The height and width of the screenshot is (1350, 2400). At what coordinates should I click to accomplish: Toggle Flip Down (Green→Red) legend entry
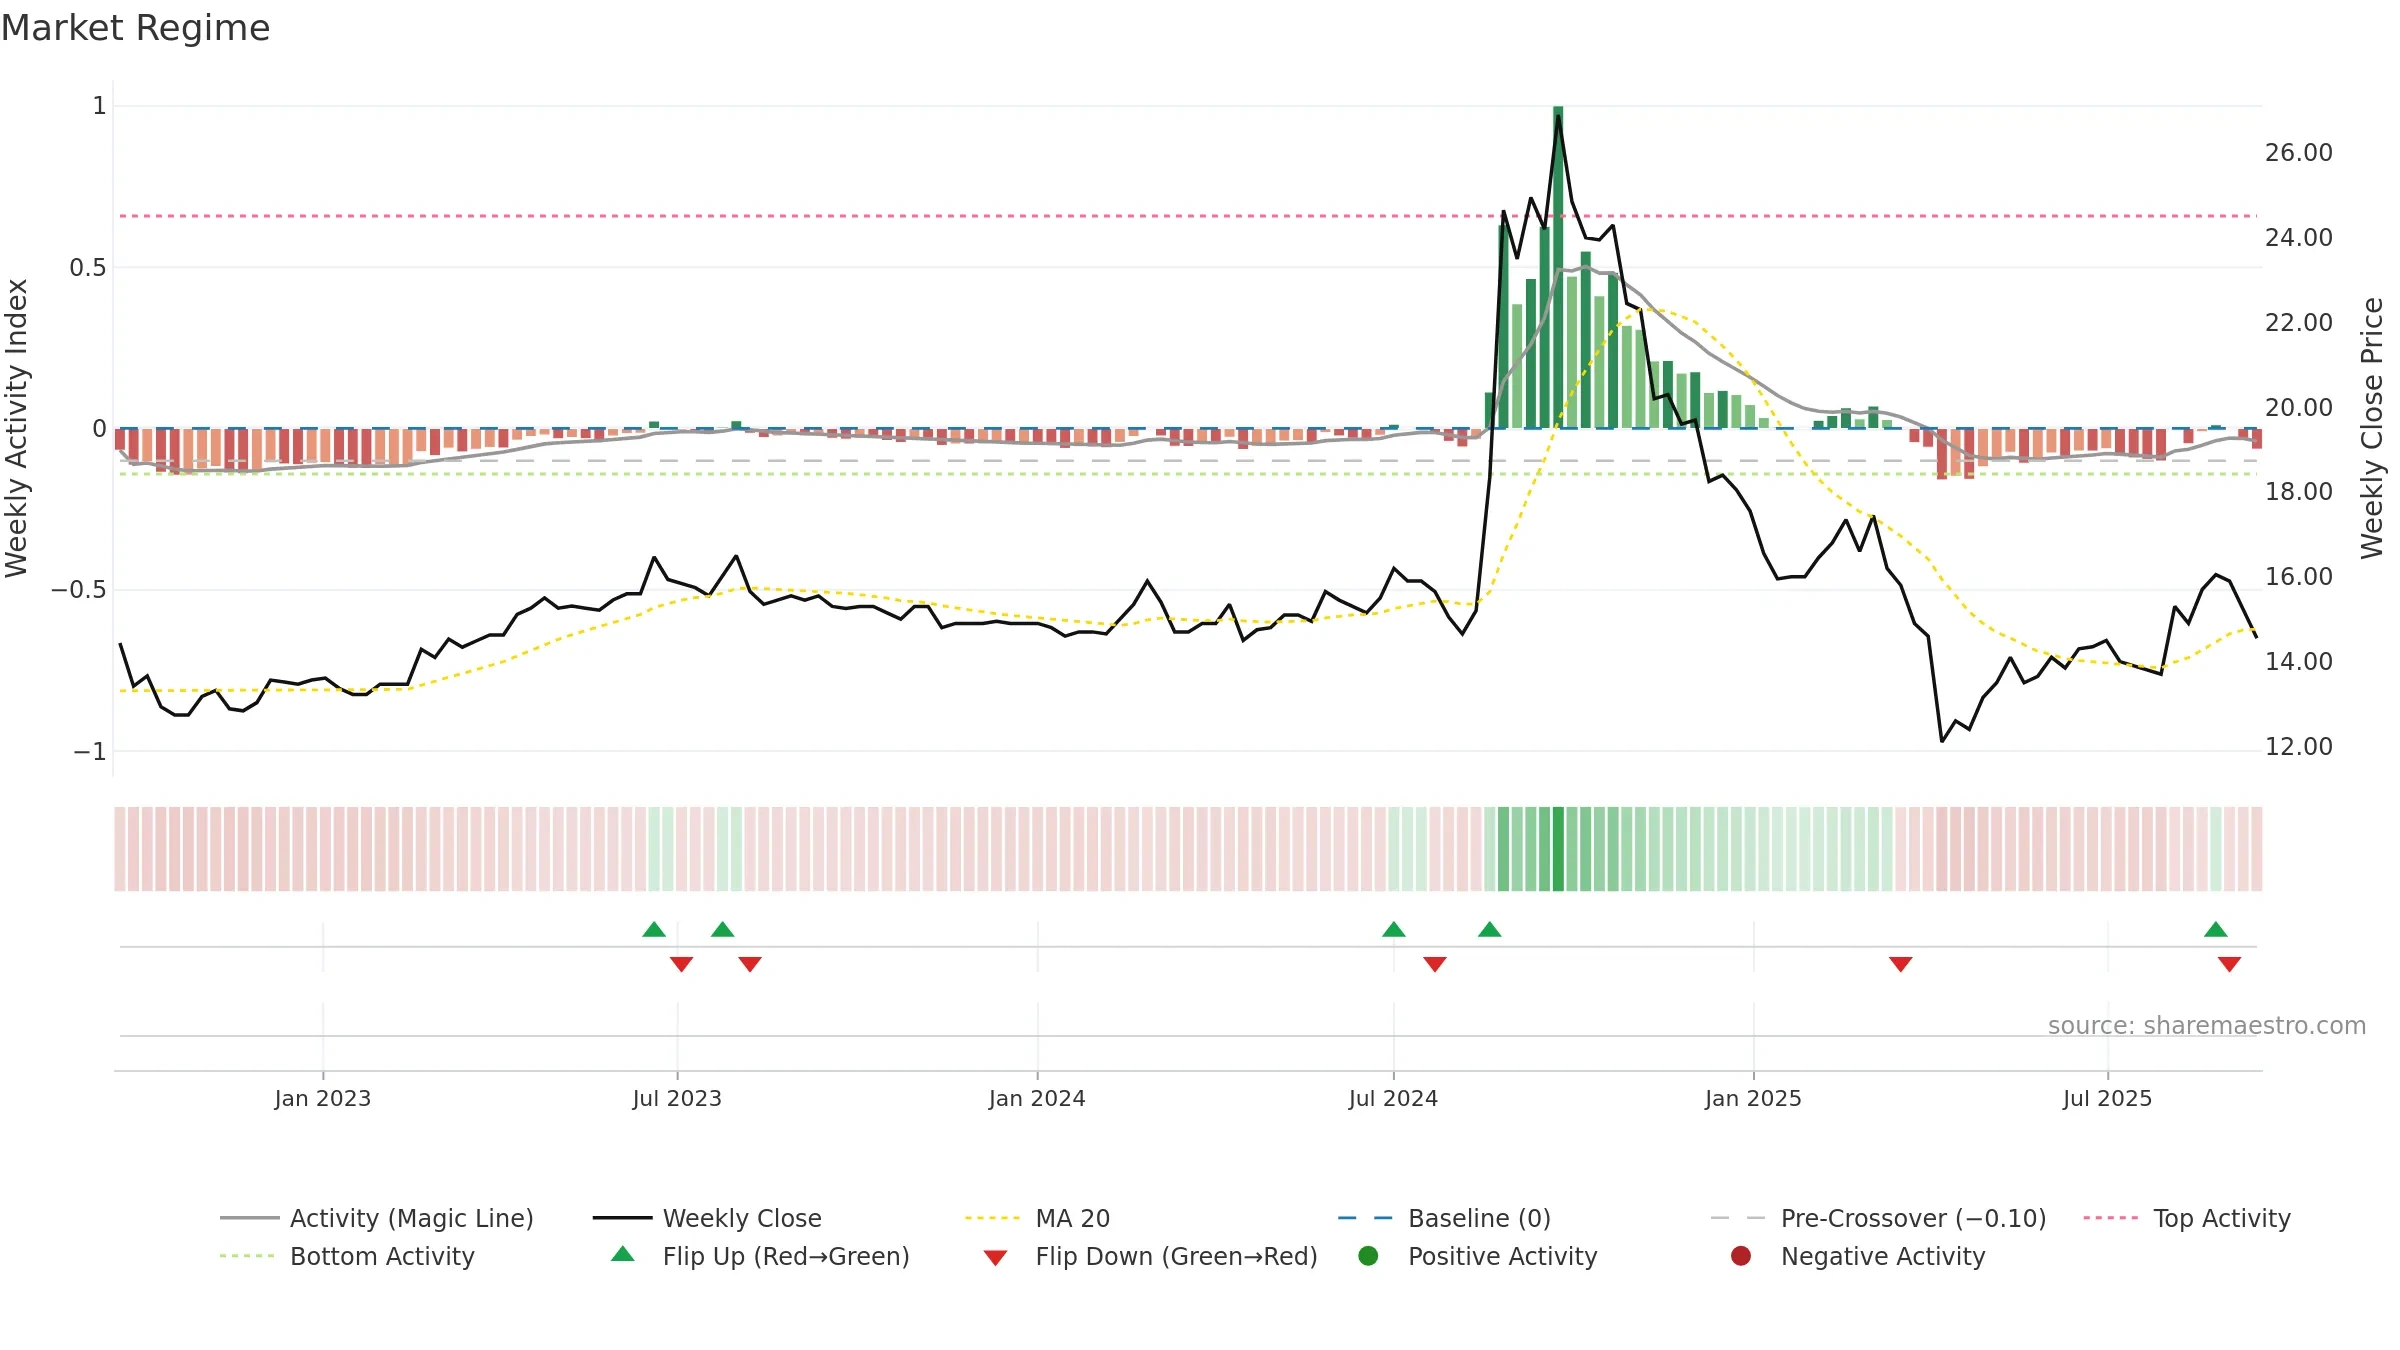click(x=1150, y=1256)
